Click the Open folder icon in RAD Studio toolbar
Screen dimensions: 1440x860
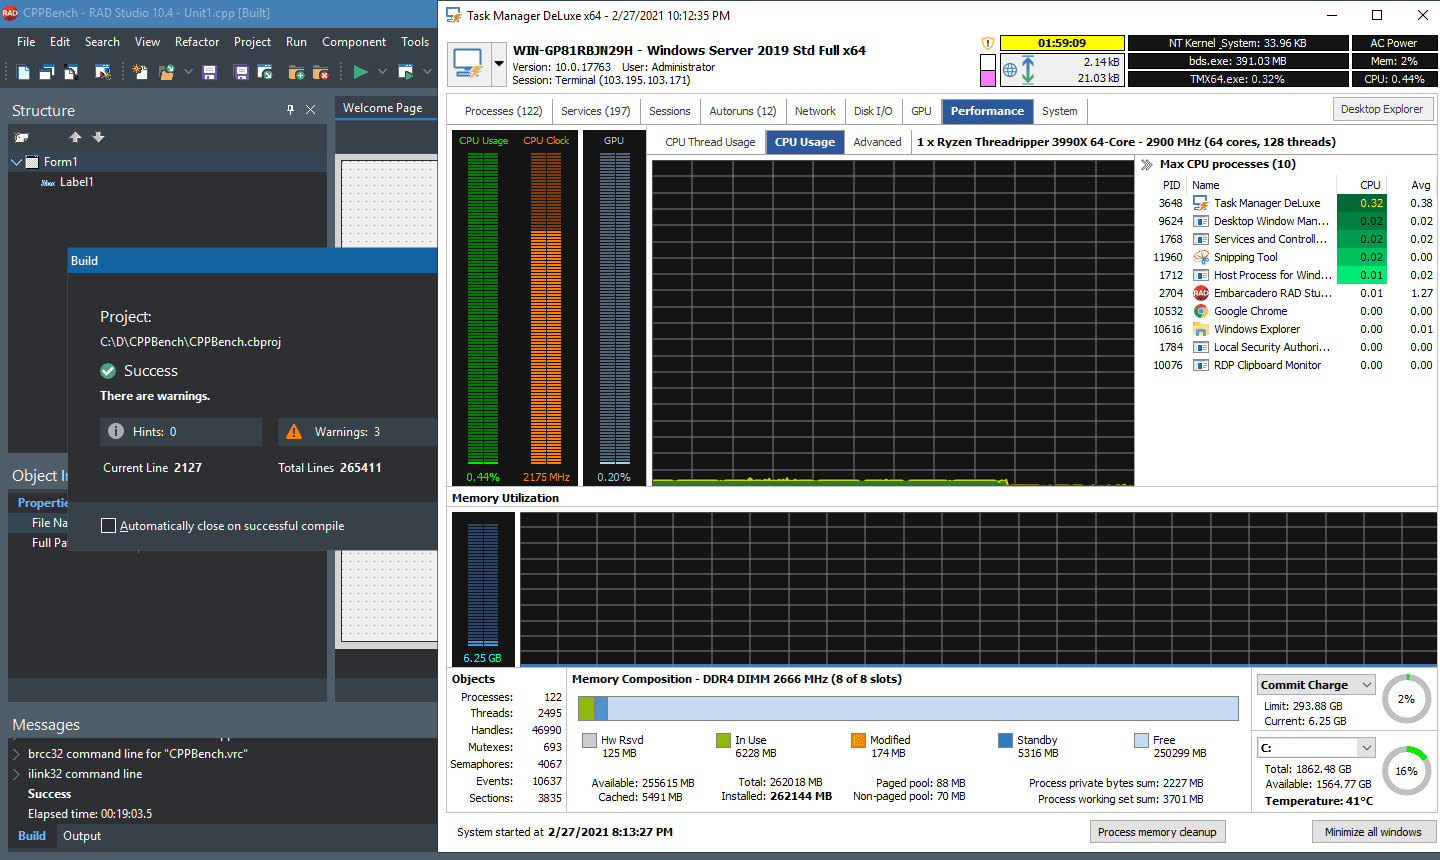pyautogui.click(x=166, y=72)
